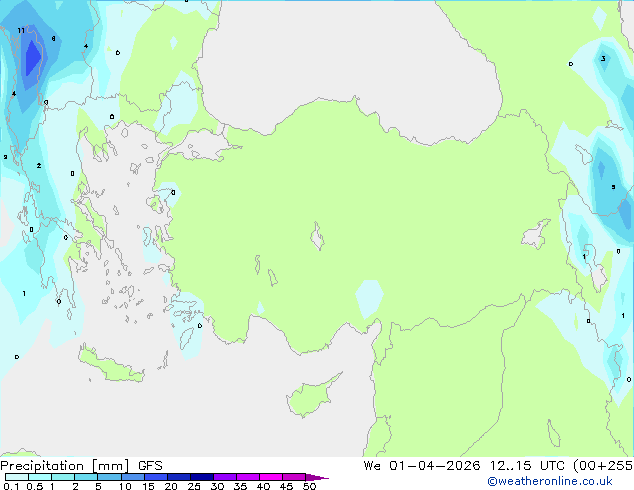Click the '35' legend scale label
The width and height of the screenshot is (634, 490).
coord(240,486)
